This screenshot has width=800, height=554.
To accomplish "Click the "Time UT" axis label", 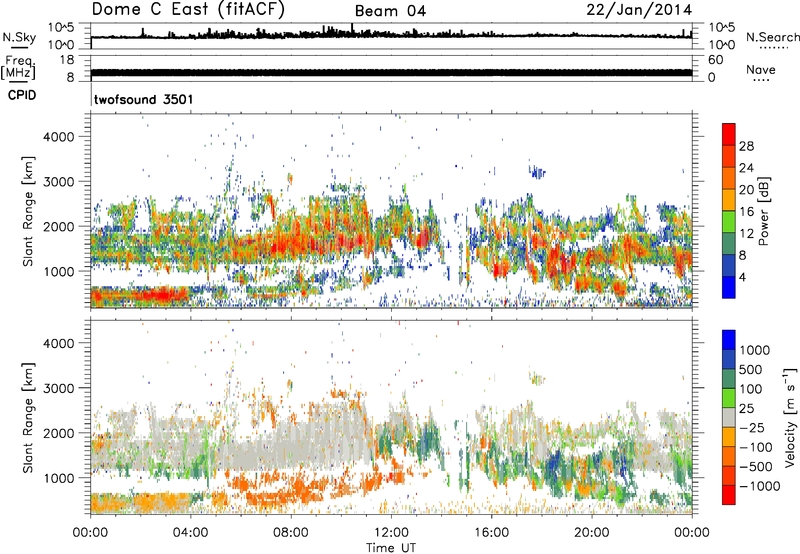I will (x=391, y=548).
